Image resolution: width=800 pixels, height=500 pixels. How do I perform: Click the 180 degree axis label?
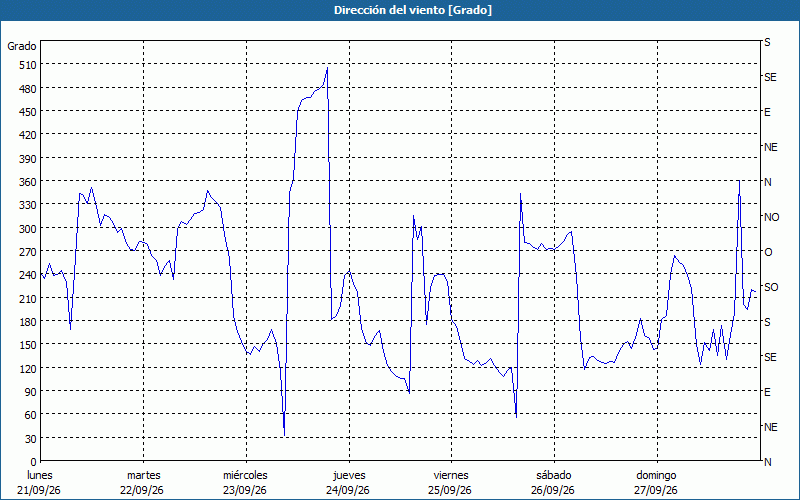[28, 322]
